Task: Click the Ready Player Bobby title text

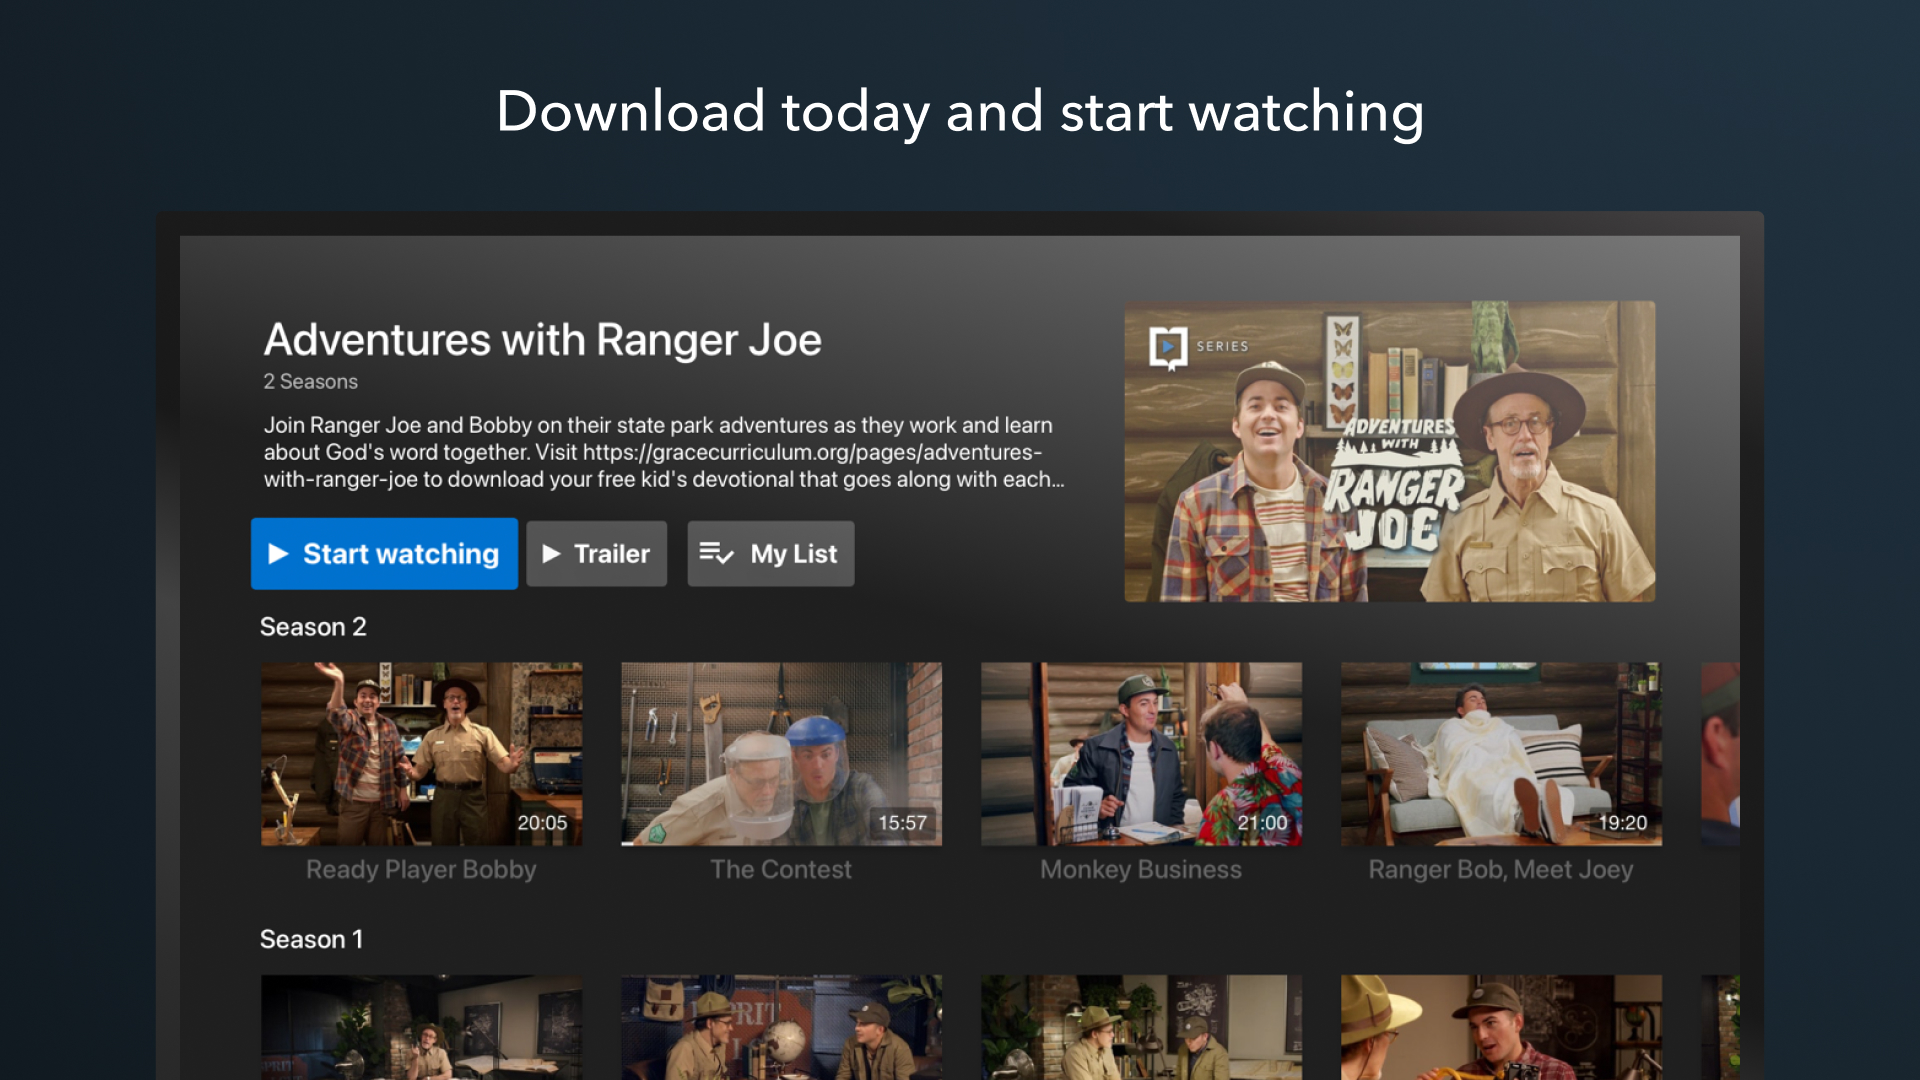Action: pyautogui.click(x=421, y=870)
